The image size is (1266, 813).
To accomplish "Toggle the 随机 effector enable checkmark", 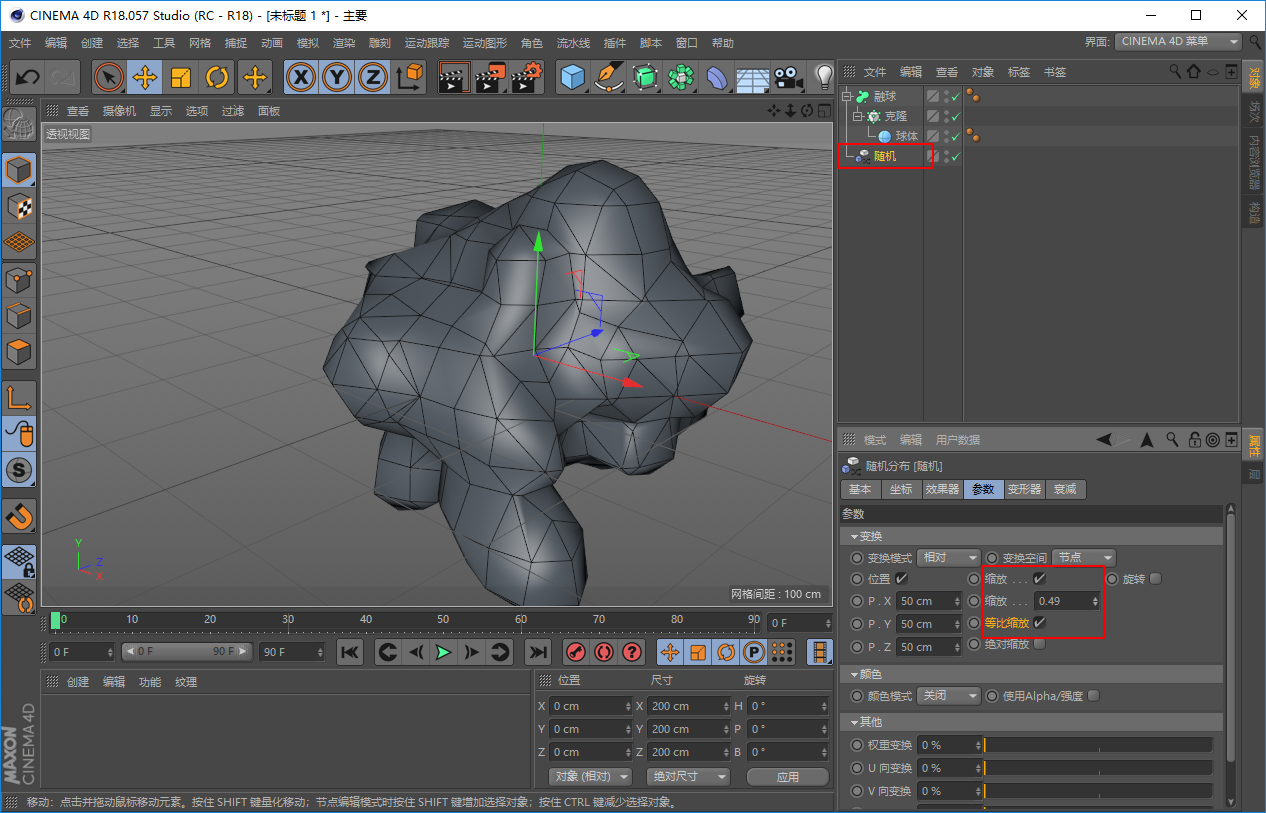I will [x=956, y=156].
